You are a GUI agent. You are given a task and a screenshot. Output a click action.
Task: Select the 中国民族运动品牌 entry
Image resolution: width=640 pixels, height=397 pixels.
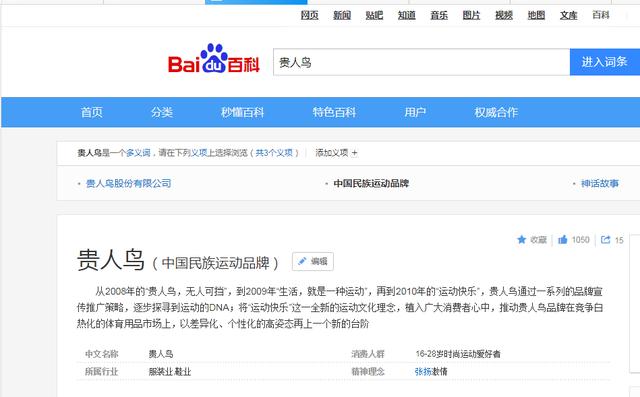point(371,184)
